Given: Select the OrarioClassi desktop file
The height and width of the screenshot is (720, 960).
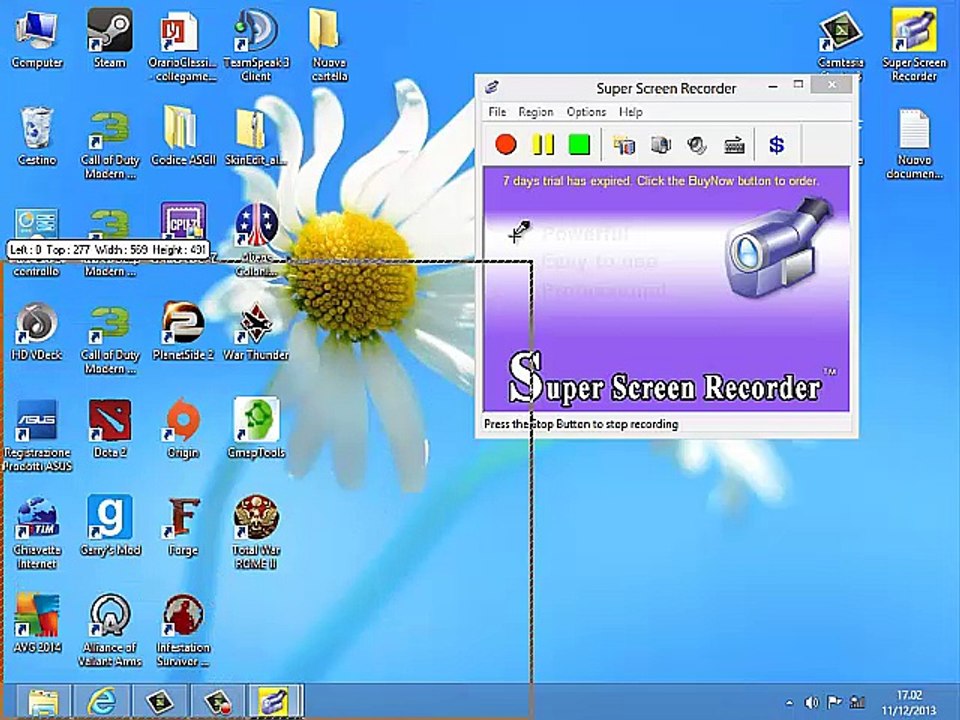Looking at the screenshot, I should point(182,48).
